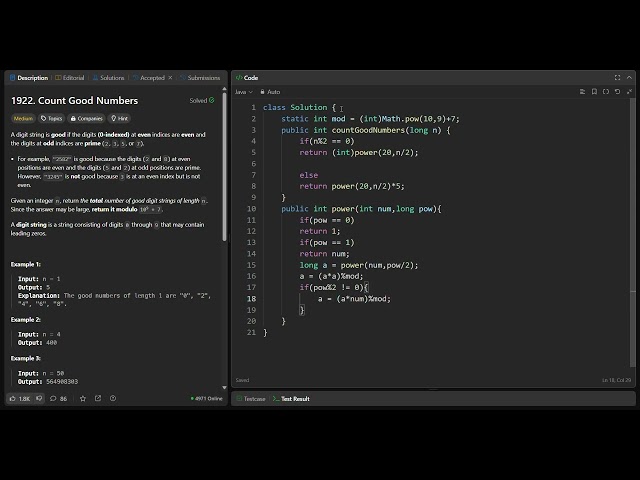Image resolution: width=640 pixels, height=480 pixels.
Task: Click the 'Example 1:' heading
Action: pyautogui.click(x=25, y=264)
